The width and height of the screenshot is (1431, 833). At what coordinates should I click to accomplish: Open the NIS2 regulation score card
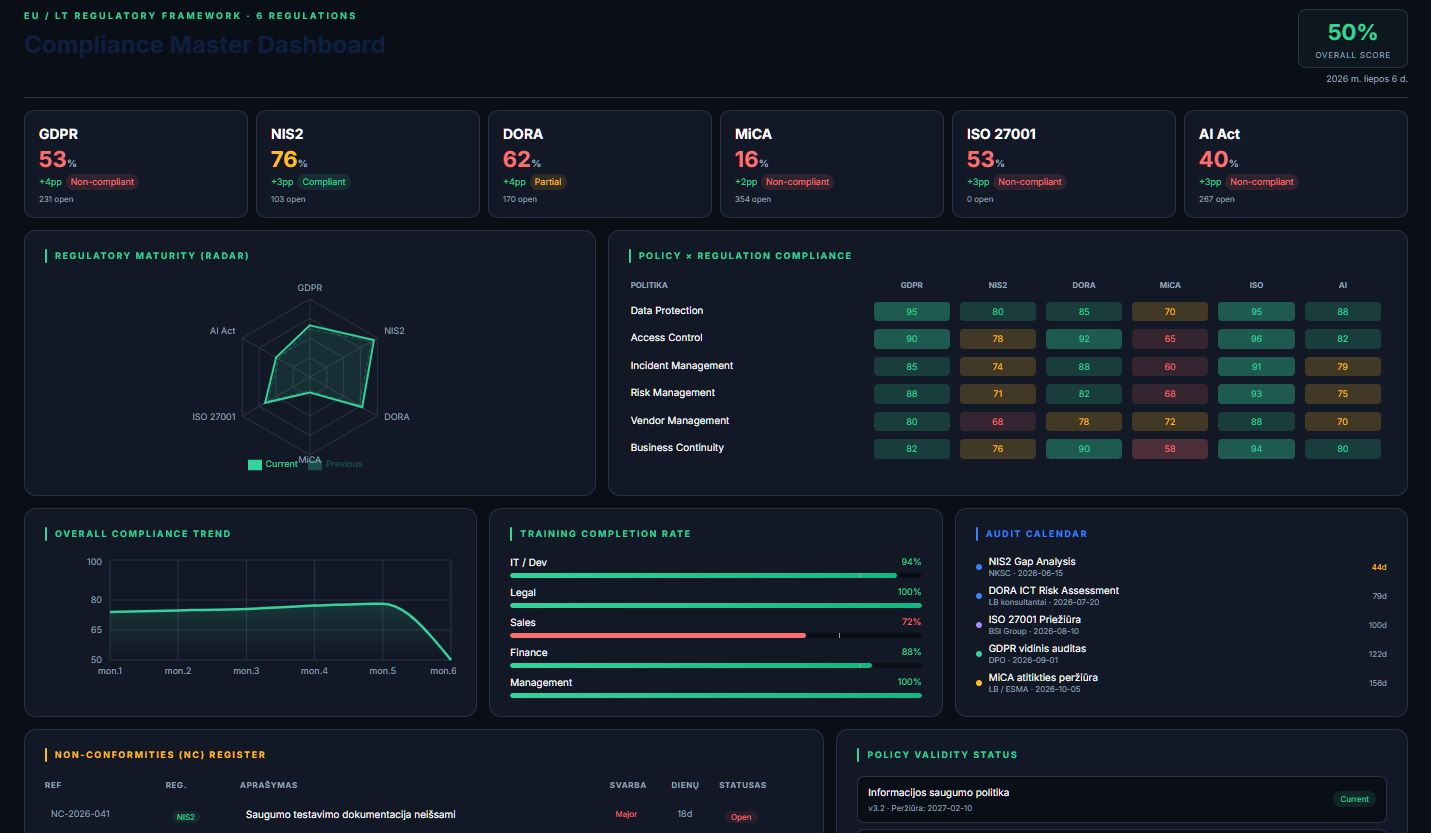[368, 164]
